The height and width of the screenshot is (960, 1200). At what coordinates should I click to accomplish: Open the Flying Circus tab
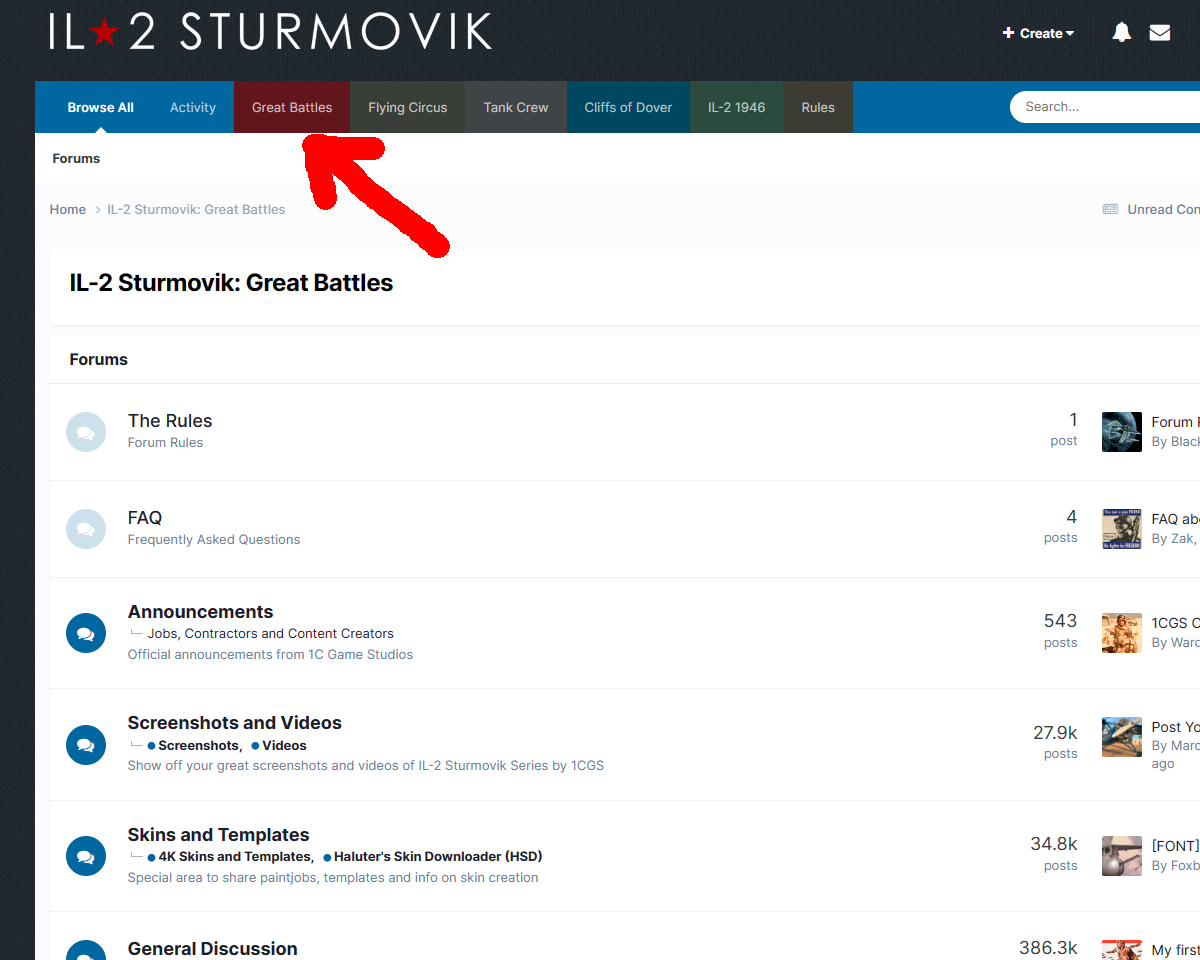click(408, 107)
